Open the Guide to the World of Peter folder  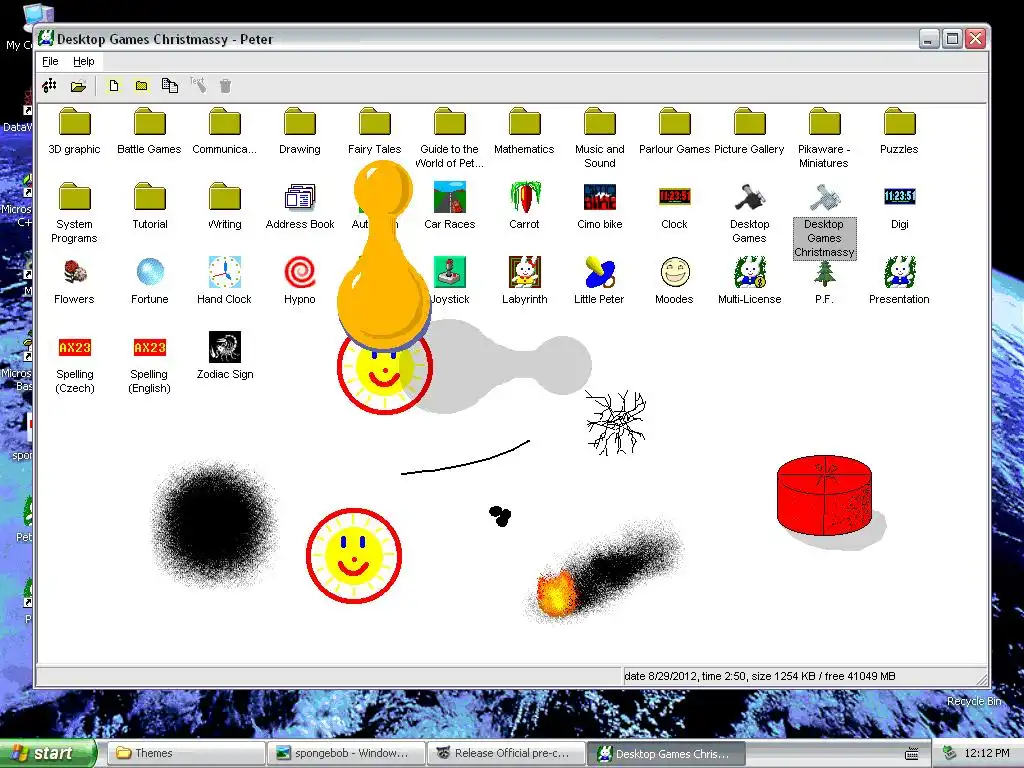[449, 122]
